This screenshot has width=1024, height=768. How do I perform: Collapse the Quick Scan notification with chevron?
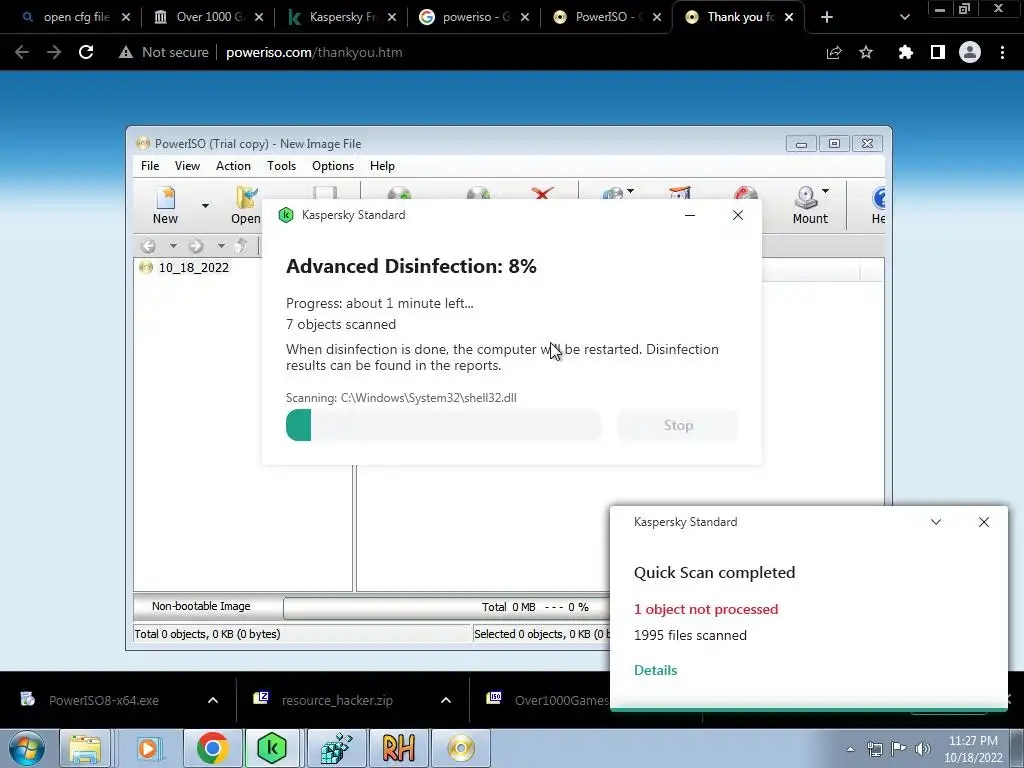pyautogui.click(x=936, y=522)
